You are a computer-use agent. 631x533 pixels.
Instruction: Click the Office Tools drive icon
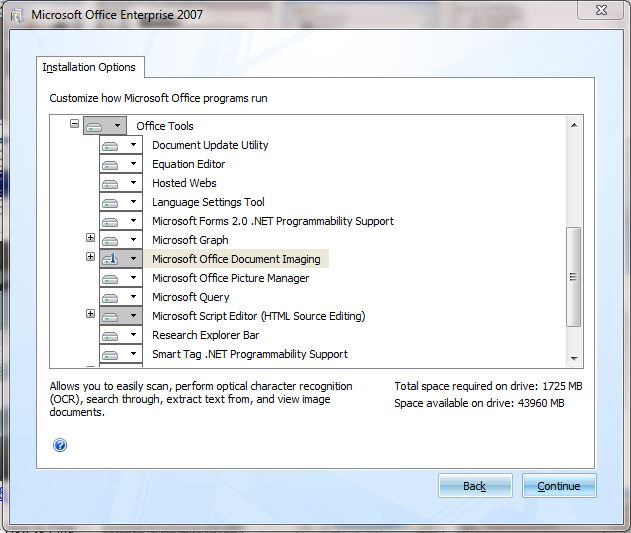[94, 127]
